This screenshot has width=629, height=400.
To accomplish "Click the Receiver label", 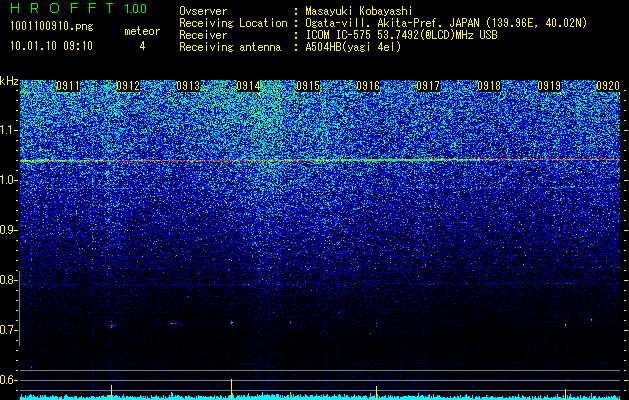I will [203, 35].
